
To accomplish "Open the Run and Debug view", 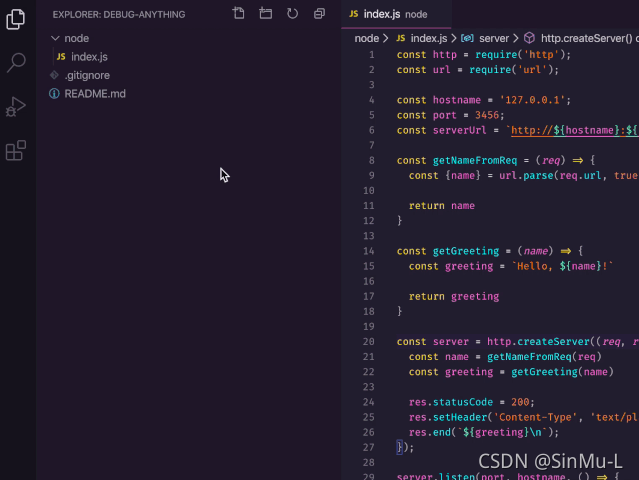I will 16,107.
